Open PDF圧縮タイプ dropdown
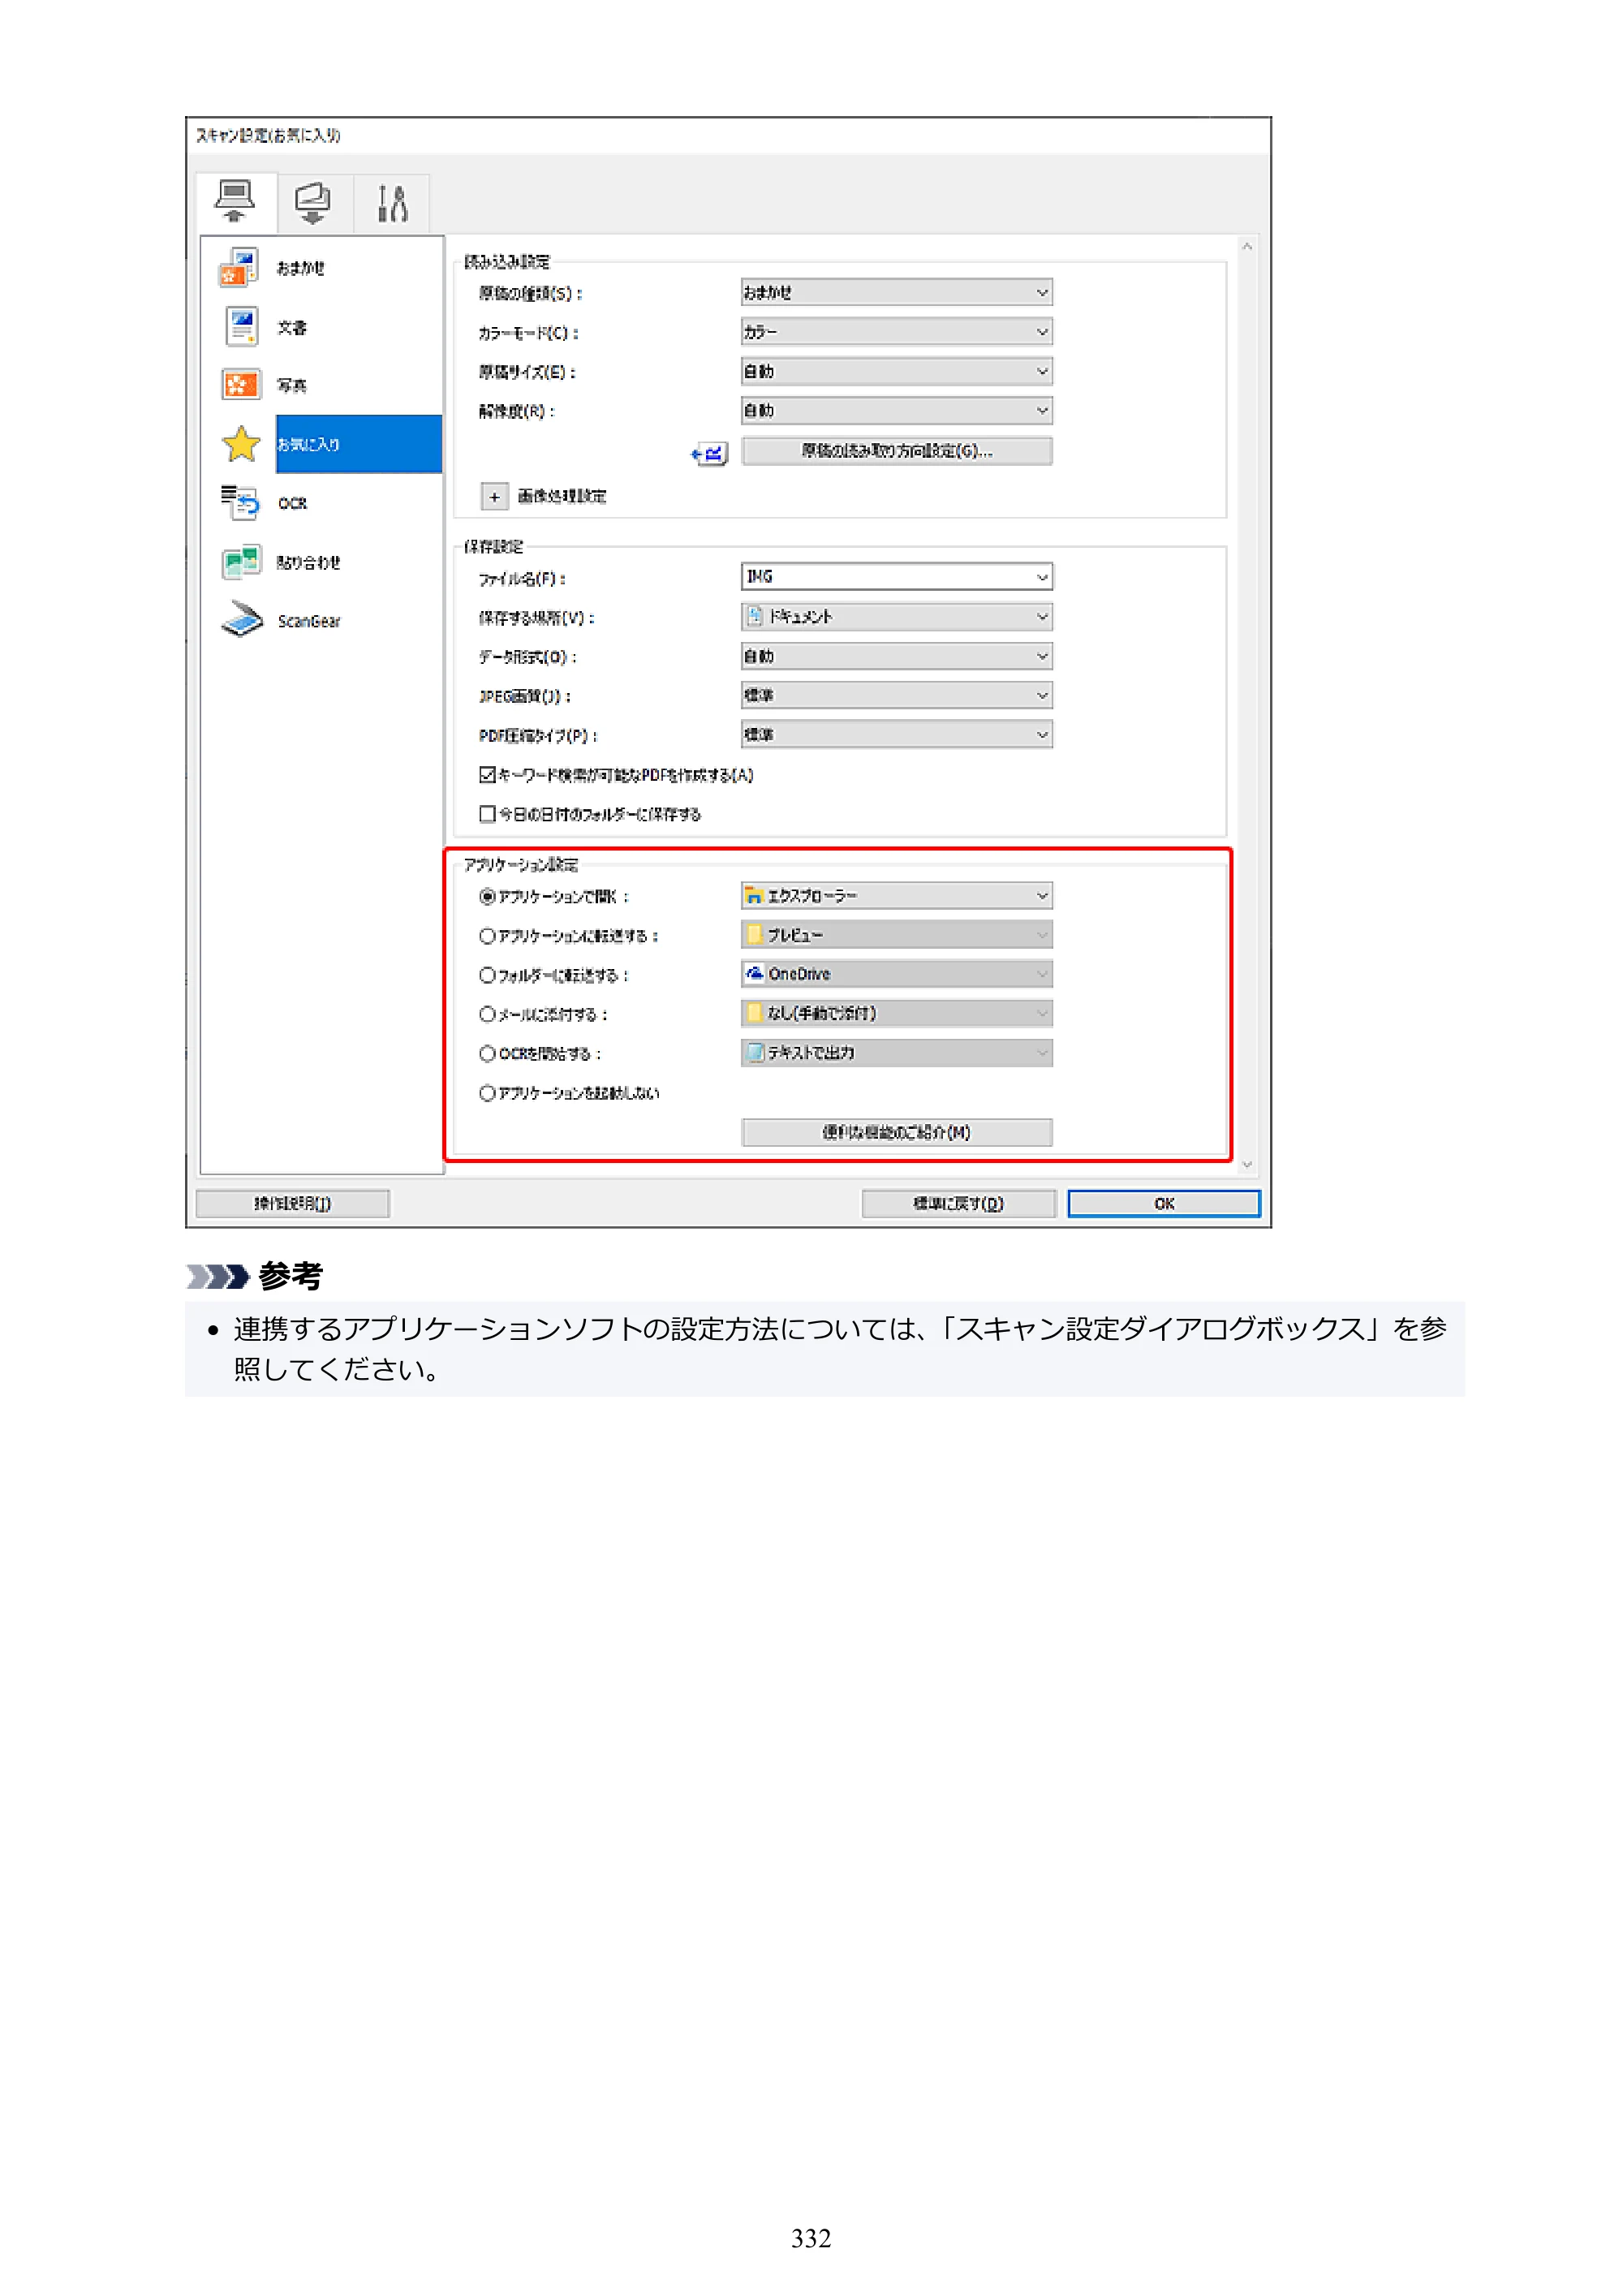 (896, 734)
